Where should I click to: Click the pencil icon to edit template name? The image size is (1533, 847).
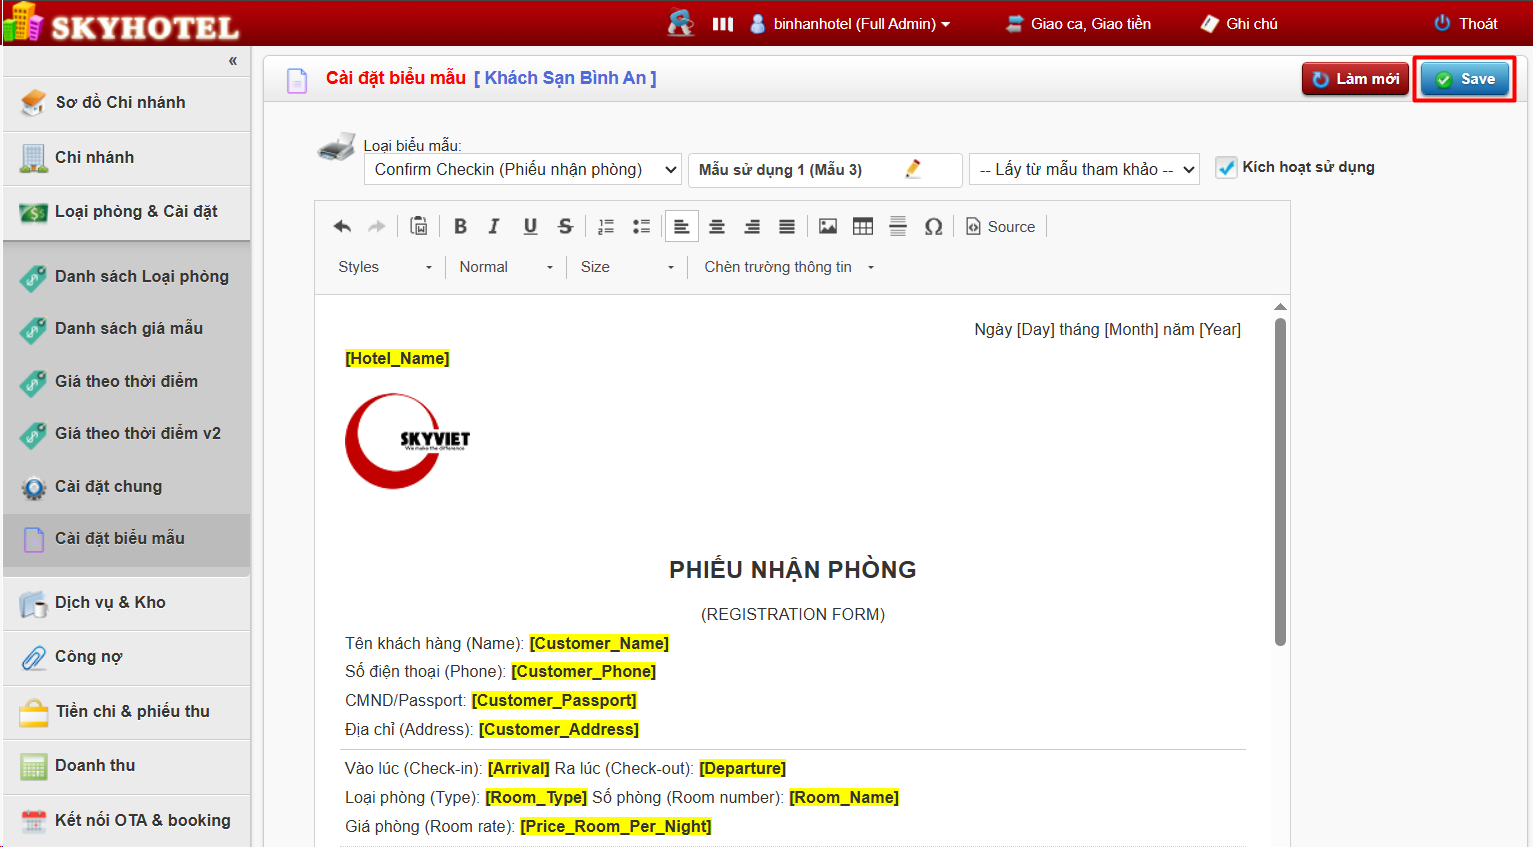click(913, 169)
